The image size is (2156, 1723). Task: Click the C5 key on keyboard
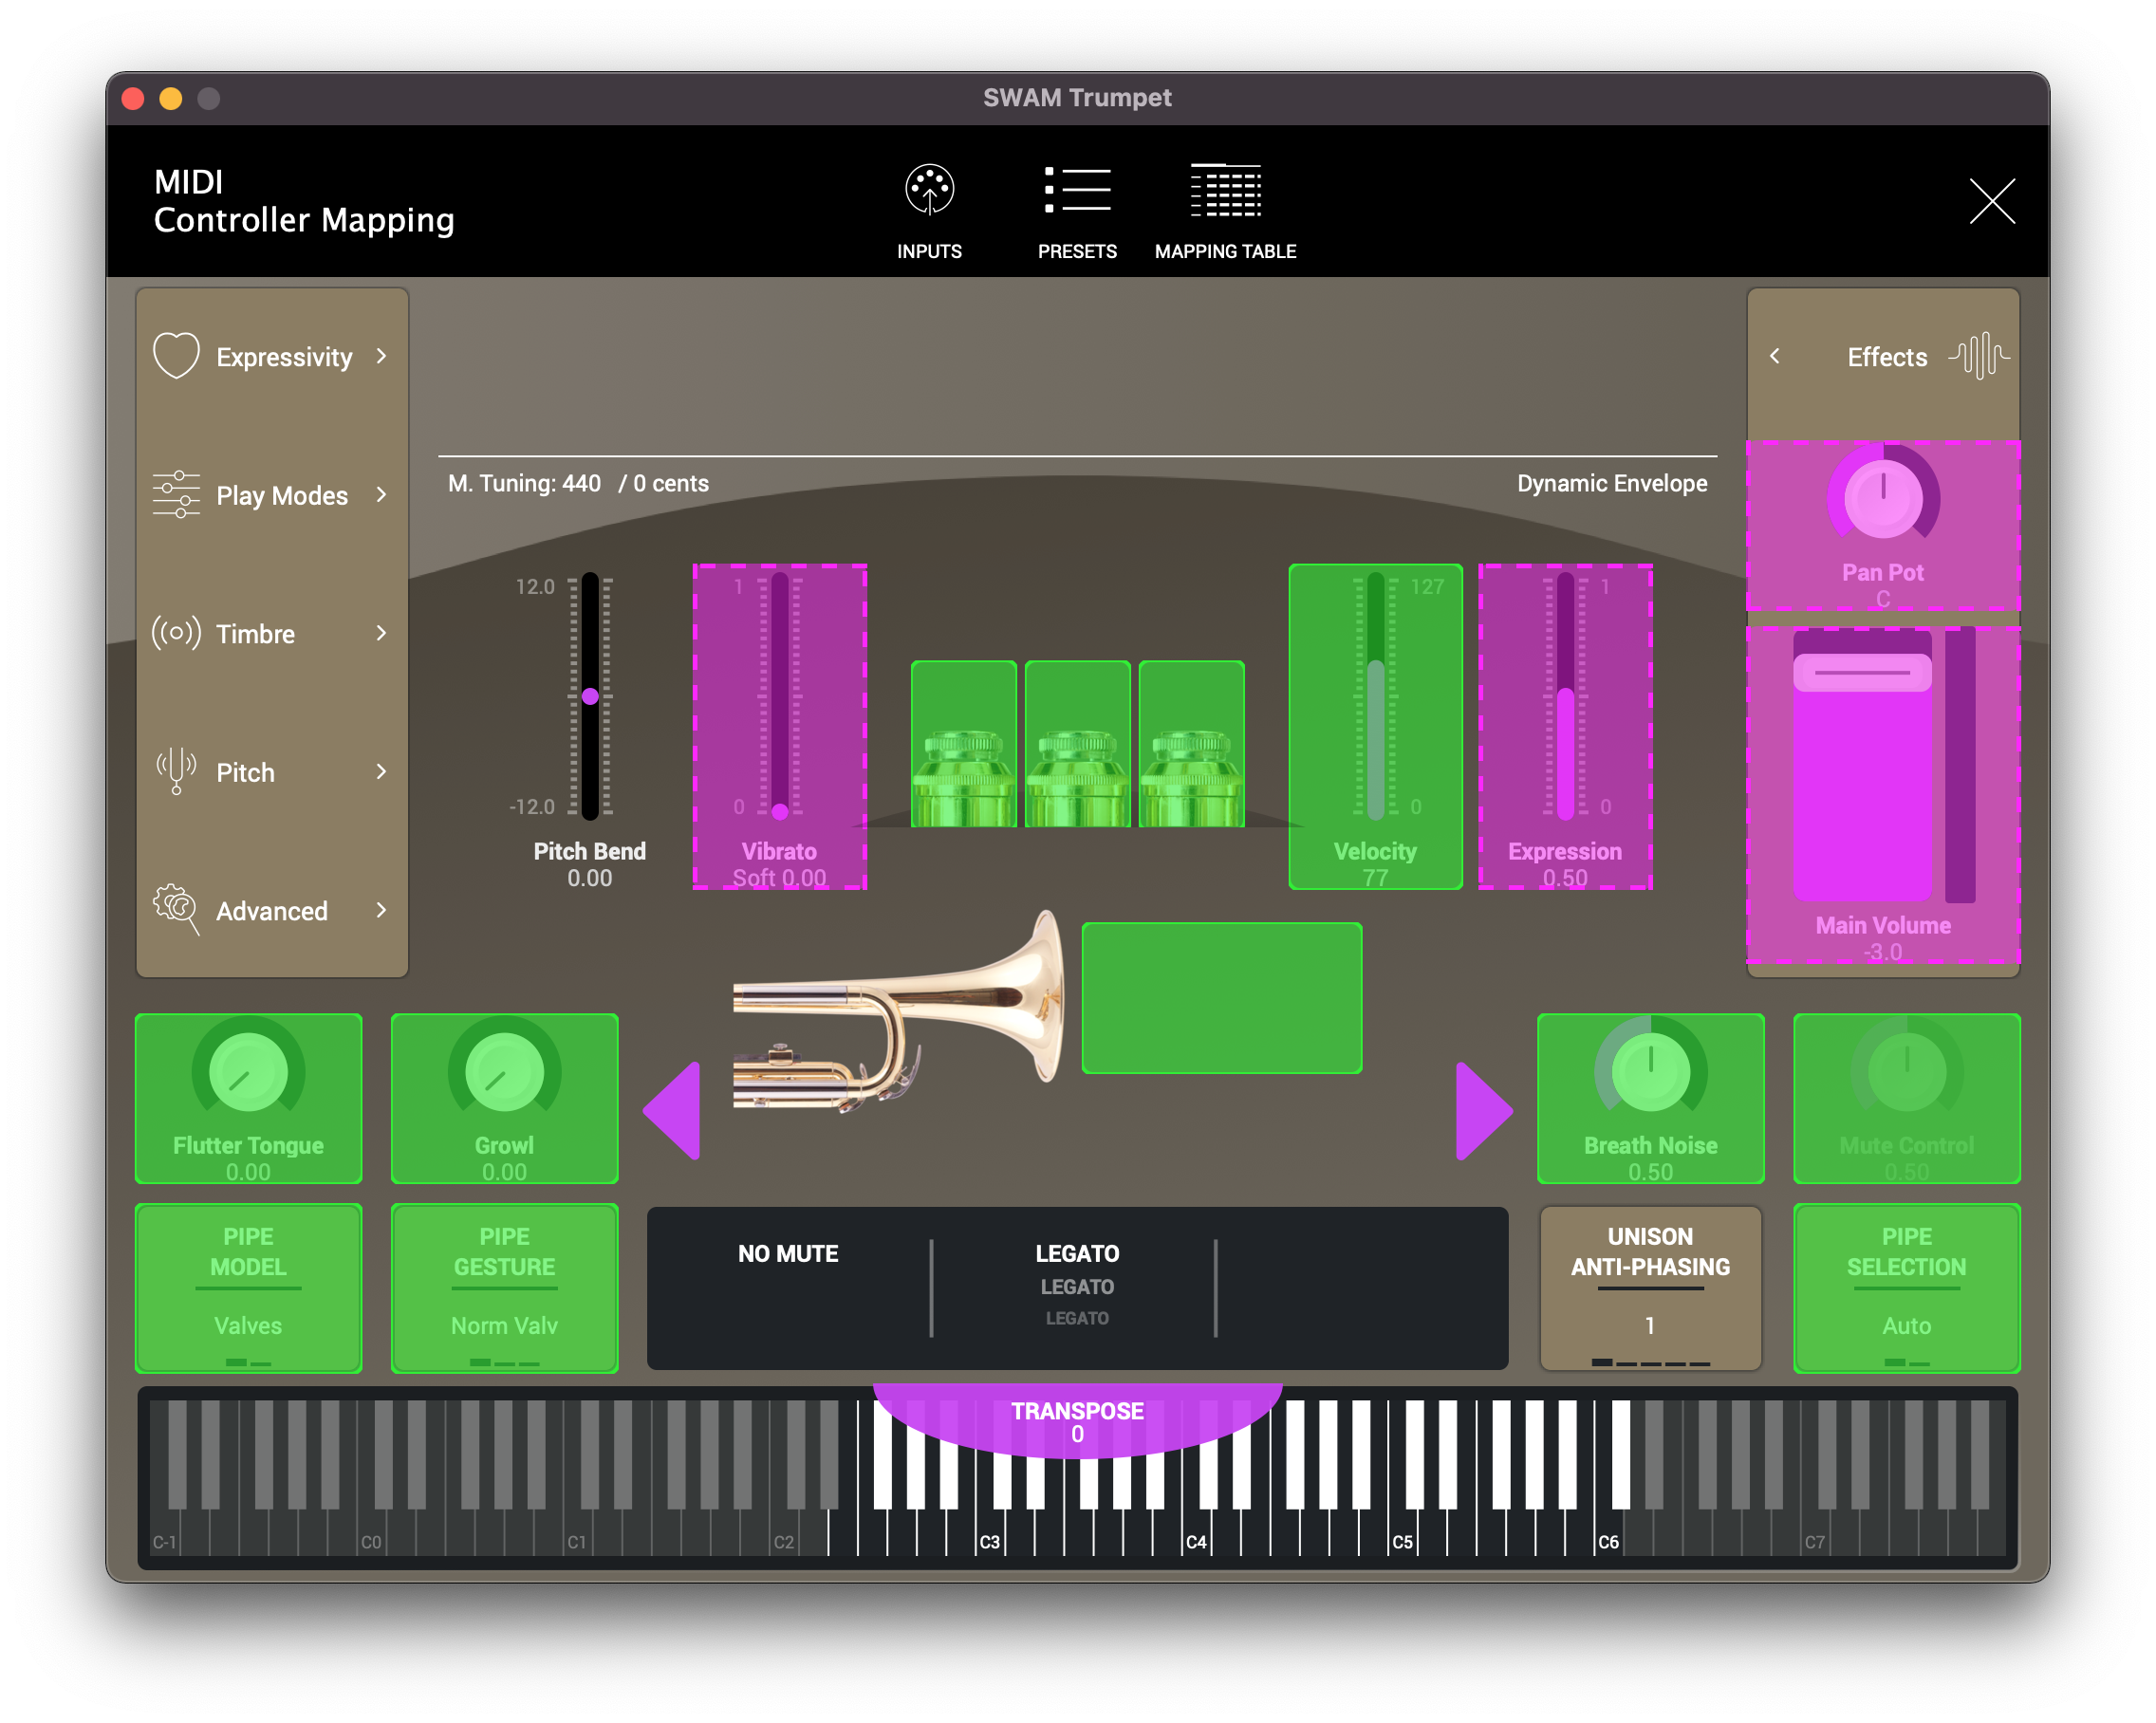1402,1532
